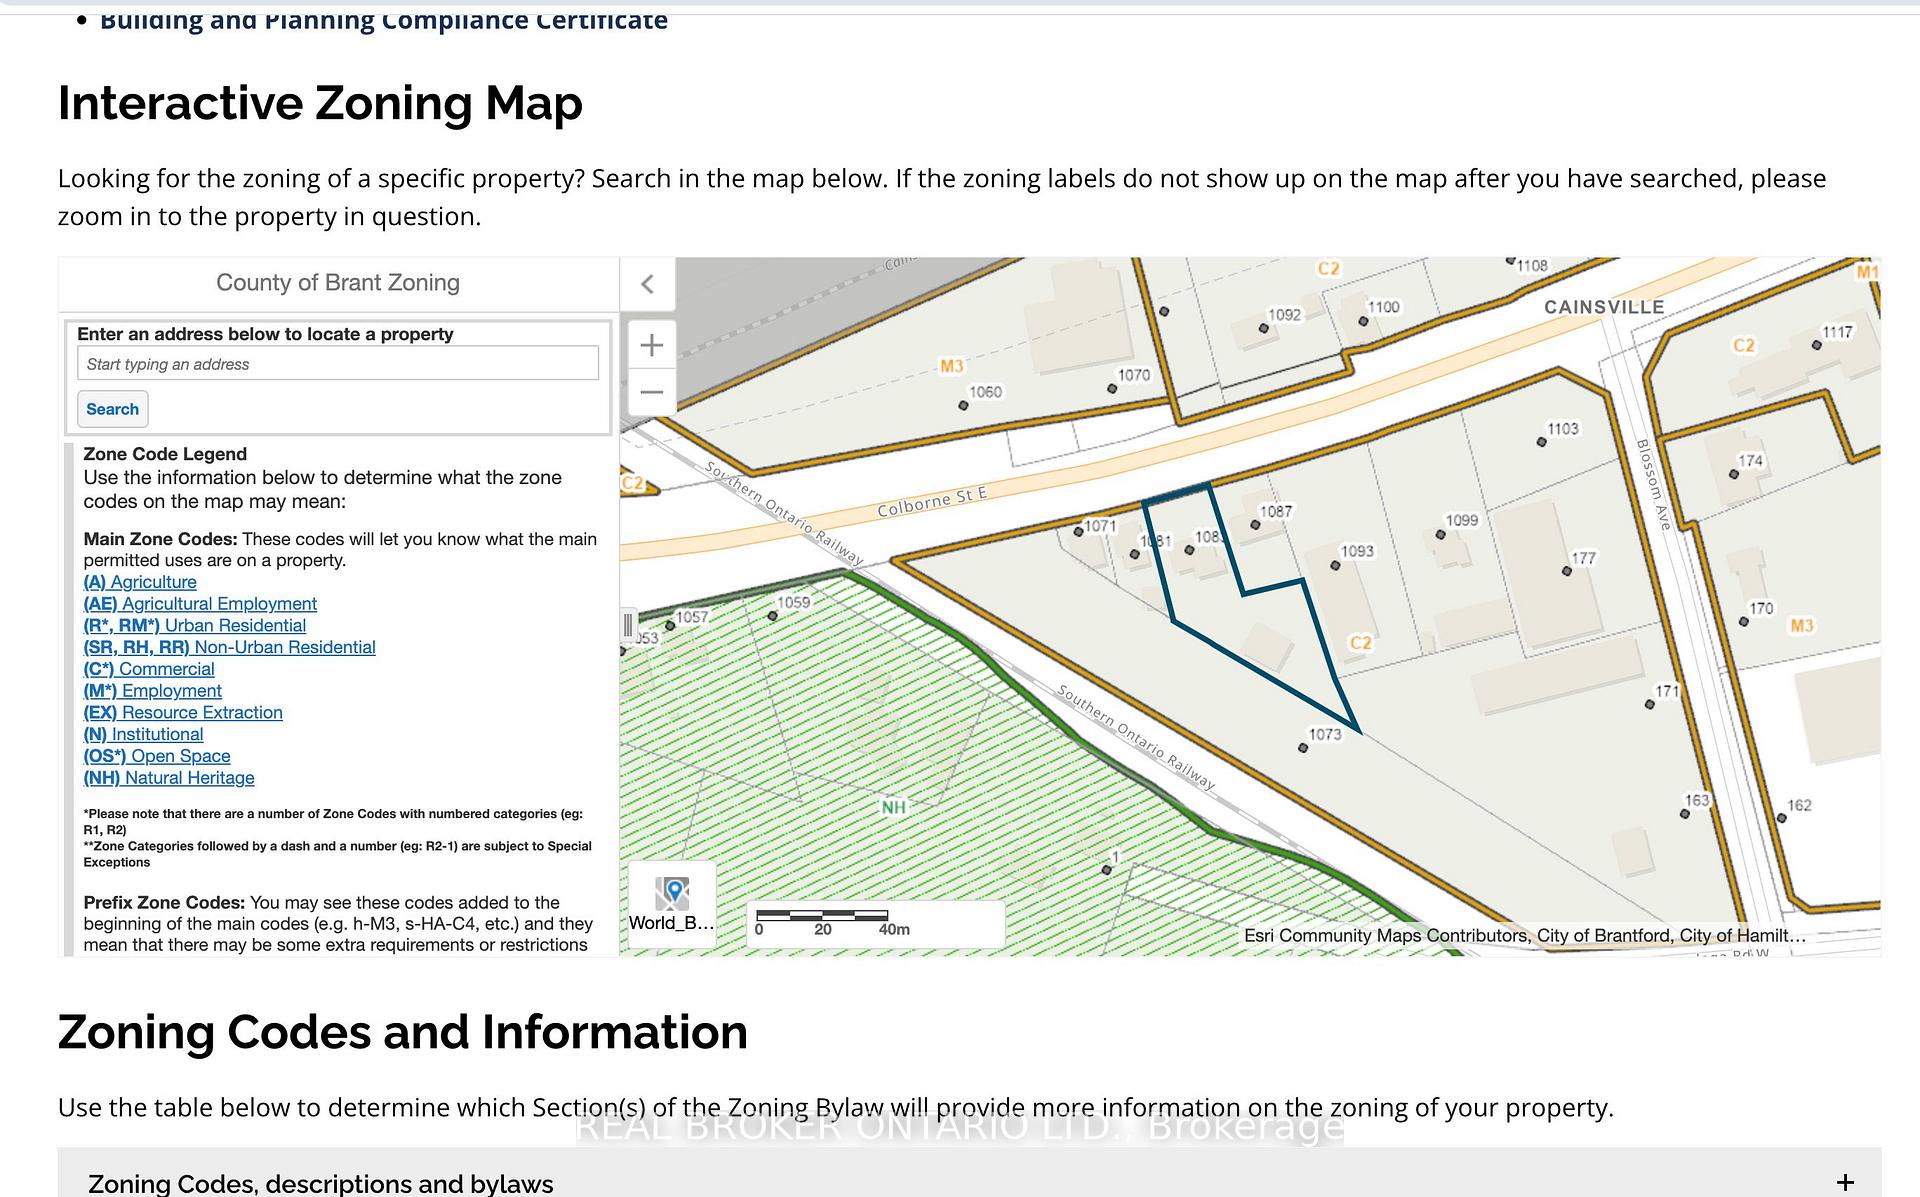Collapse the zoning side panel arrow

tap(648, 284)
